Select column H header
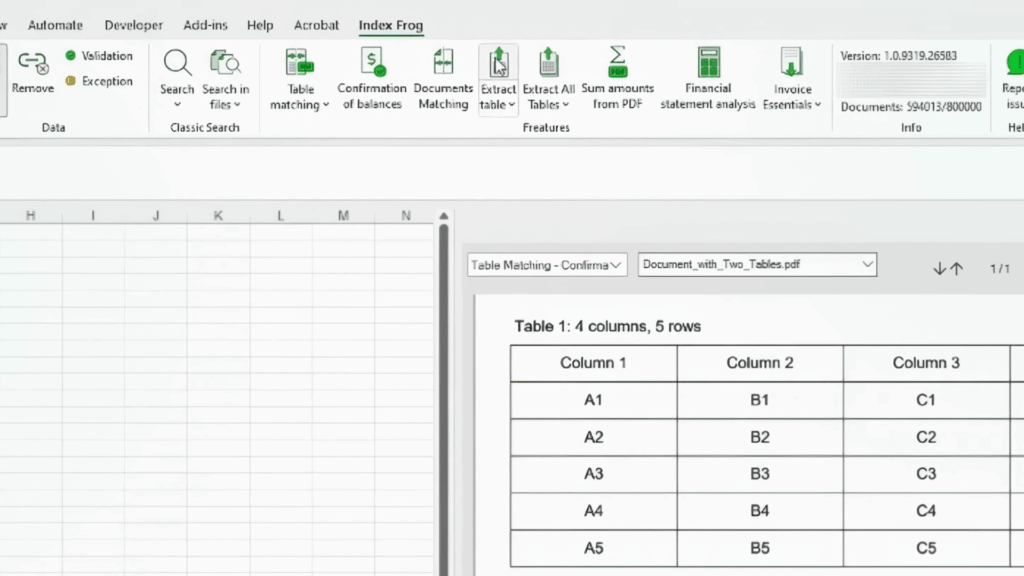1024x576 pixels. [31, 216]
